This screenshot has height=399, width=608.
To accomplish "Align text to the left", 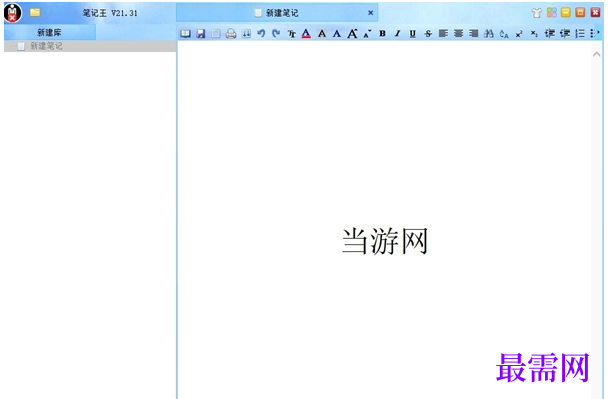I will tap(443, 34).
